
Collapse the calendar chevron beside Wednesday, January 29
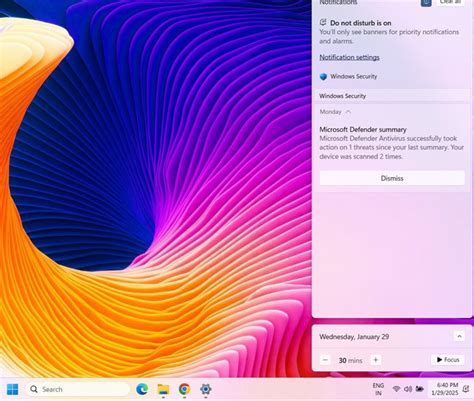pos(459,336)
